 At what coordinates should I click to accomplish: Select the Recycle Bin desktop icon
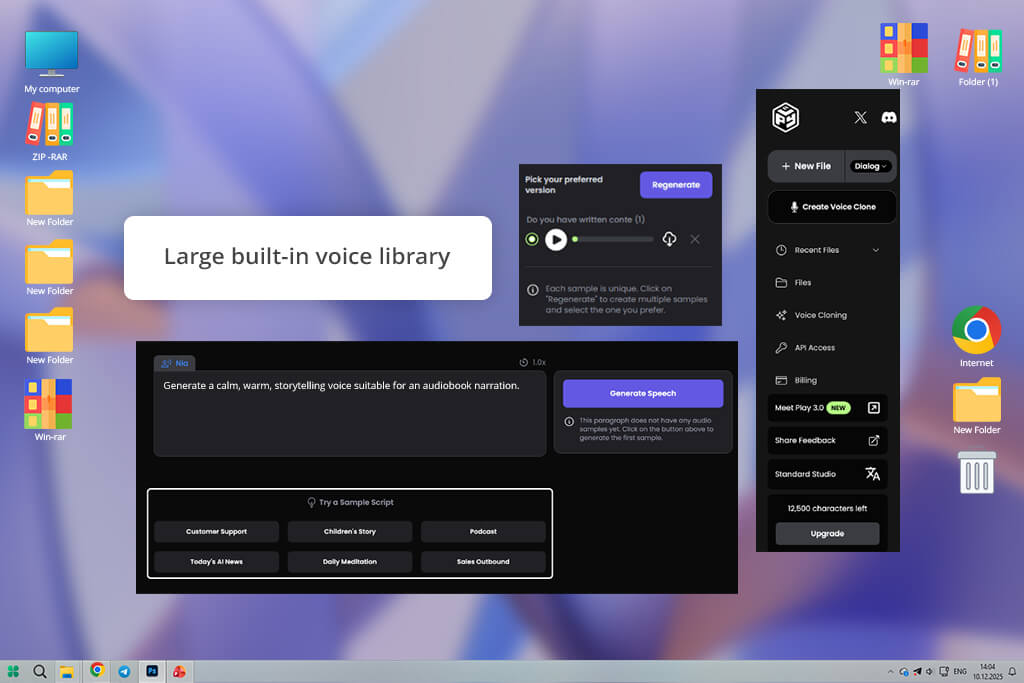coord(977,472)
